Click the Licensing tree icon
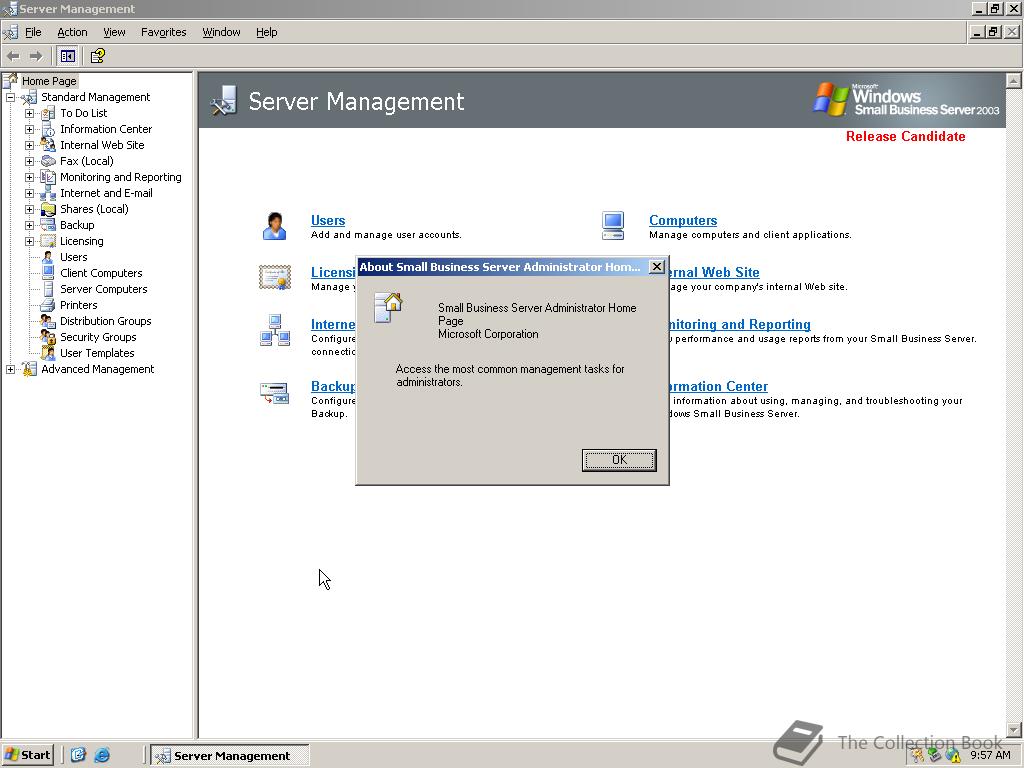The height and width of the screenshot is (768, 1024). point(48,241)
